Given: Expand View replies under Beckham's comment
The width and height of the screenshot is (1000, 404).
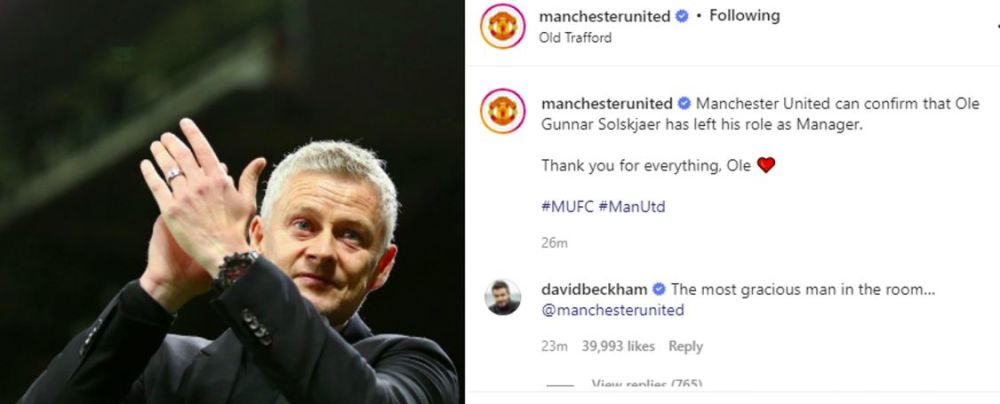Looking at the screenshot, I should [646, 384].
